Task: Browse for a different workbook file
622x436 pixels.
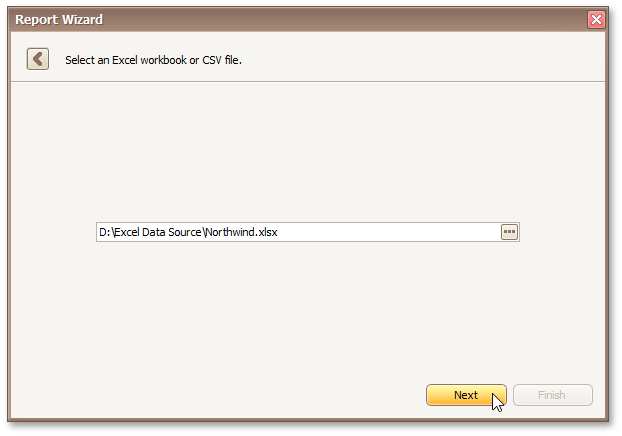Action: point(509,232)
